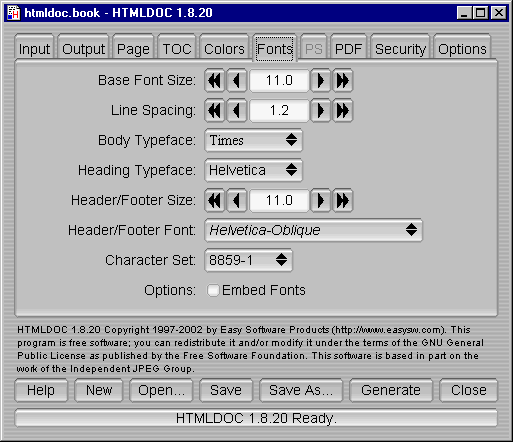Open the Body Typeface dropdown
The image size is (513, 442).
pyautogui.click(x=253, y=140)
